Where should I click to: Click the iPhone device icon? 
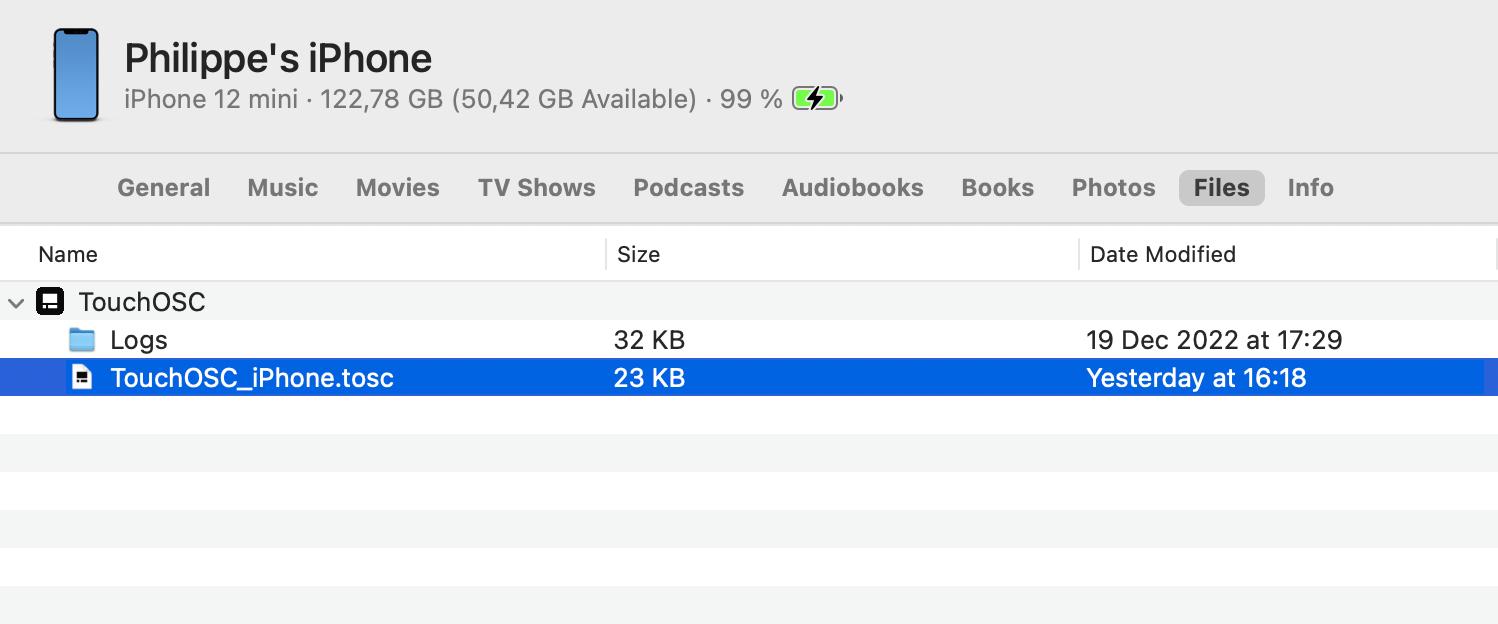point(76,75)
